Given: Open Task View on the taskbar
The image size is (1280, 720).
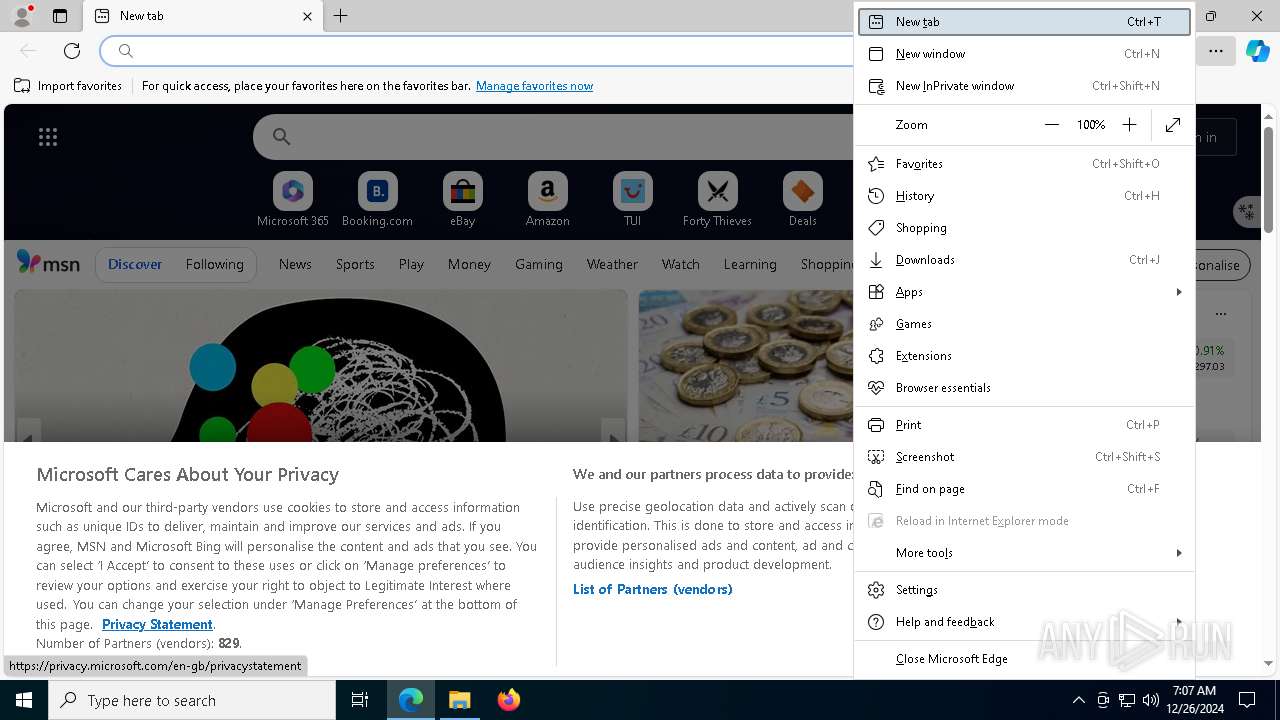Looking at the screenshot, I should click(360, 700).
